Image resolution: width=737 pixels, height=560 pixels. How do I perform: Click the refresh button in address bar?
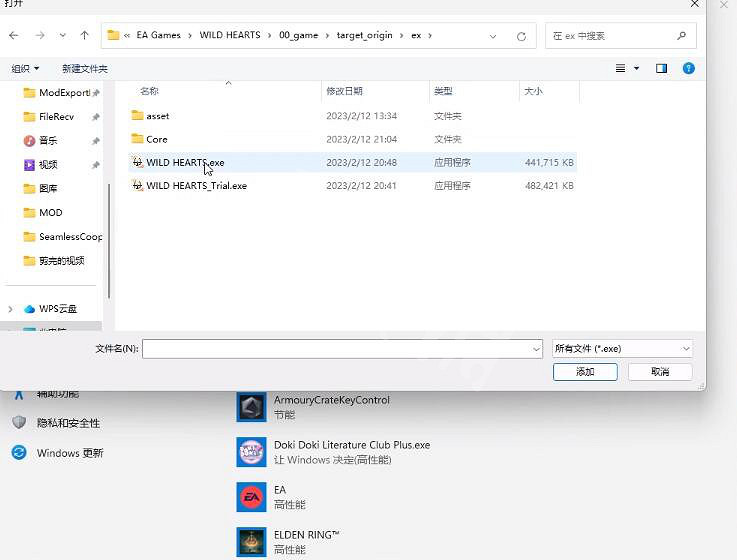point(521,36)
